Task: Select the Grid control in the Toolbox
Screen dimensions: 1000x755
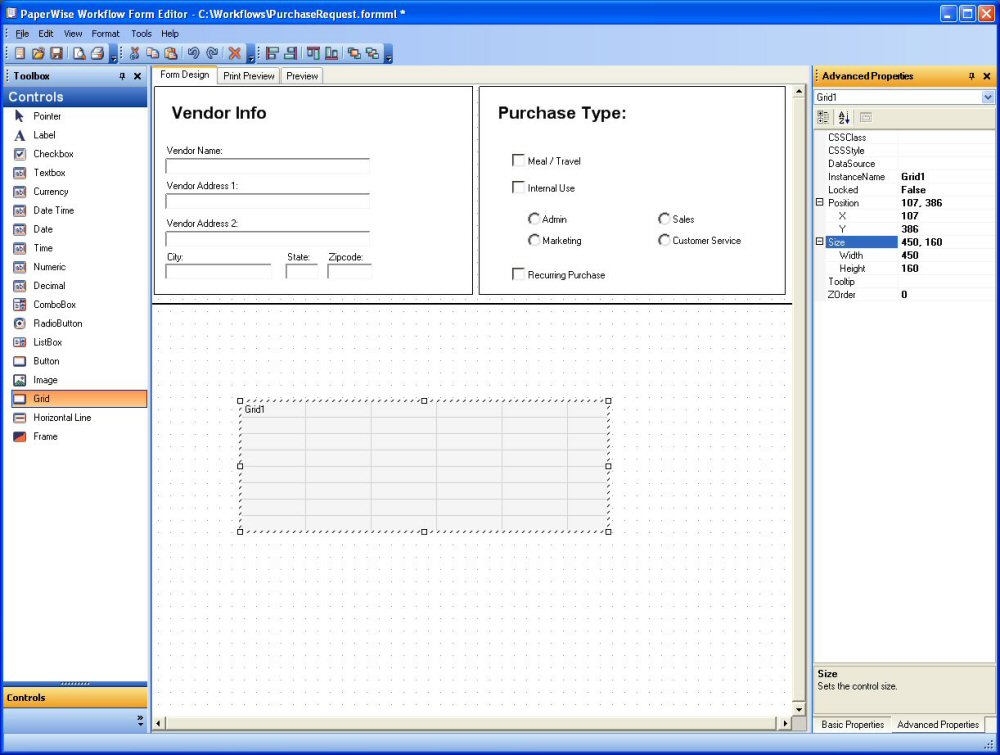Action: click(x=75, y=399)
